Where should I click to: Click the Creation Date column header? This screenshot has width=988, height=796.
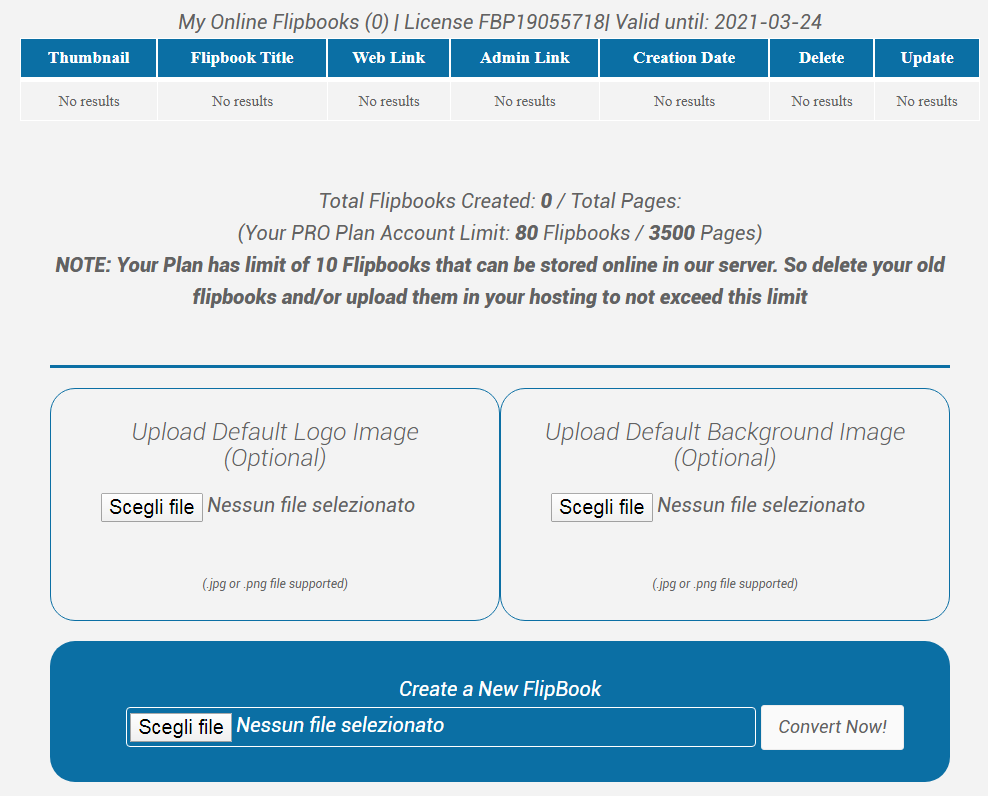pos(684,58)
